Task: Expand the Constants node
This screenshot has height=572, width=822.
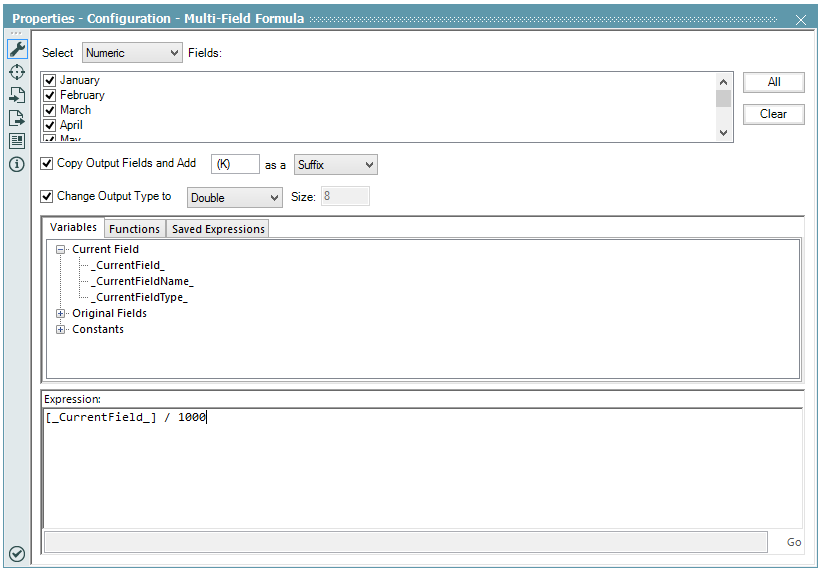Action: (60, 330)
